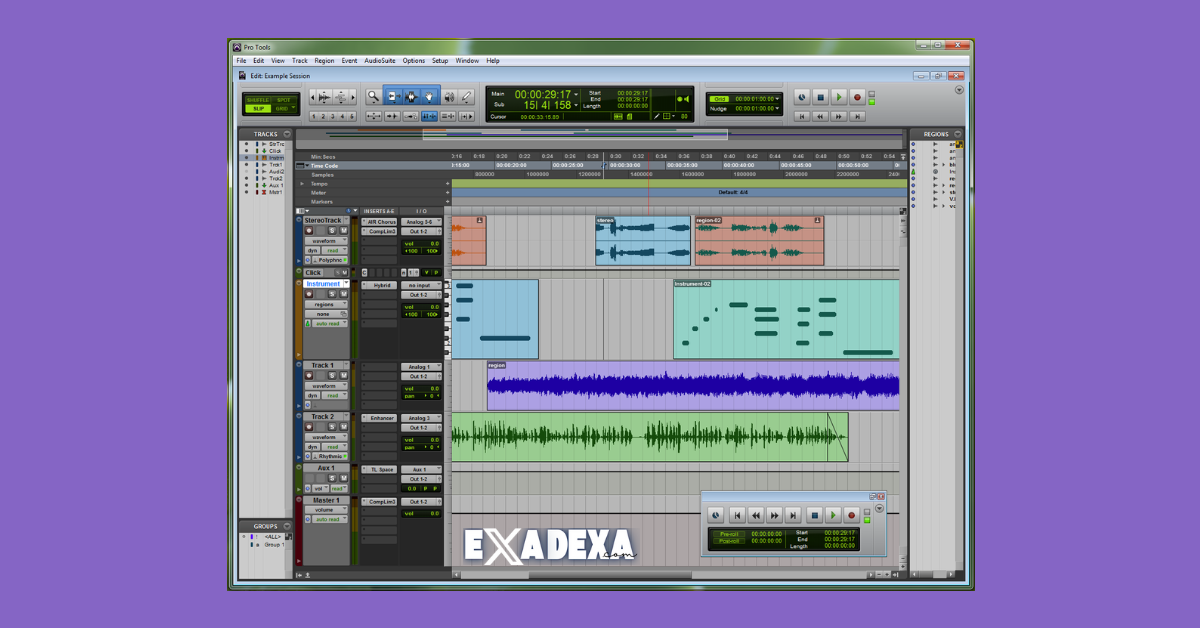This screenshot has width=1200, height=628.
Task: Click the Record button in the transport
Action: click(x=857, y=98)
